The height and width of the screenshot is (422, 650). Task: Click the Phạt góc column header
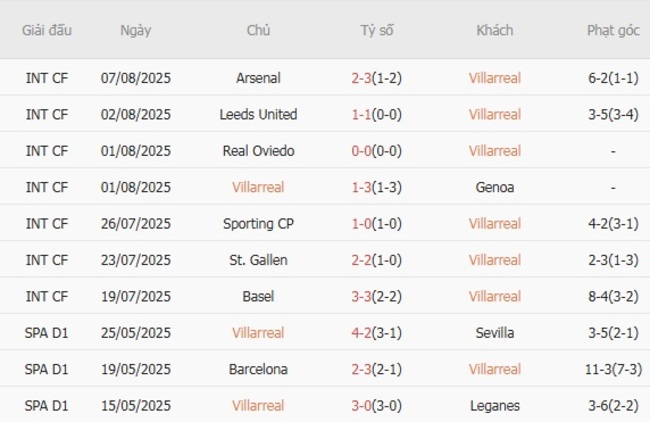(x=612, y=30)
